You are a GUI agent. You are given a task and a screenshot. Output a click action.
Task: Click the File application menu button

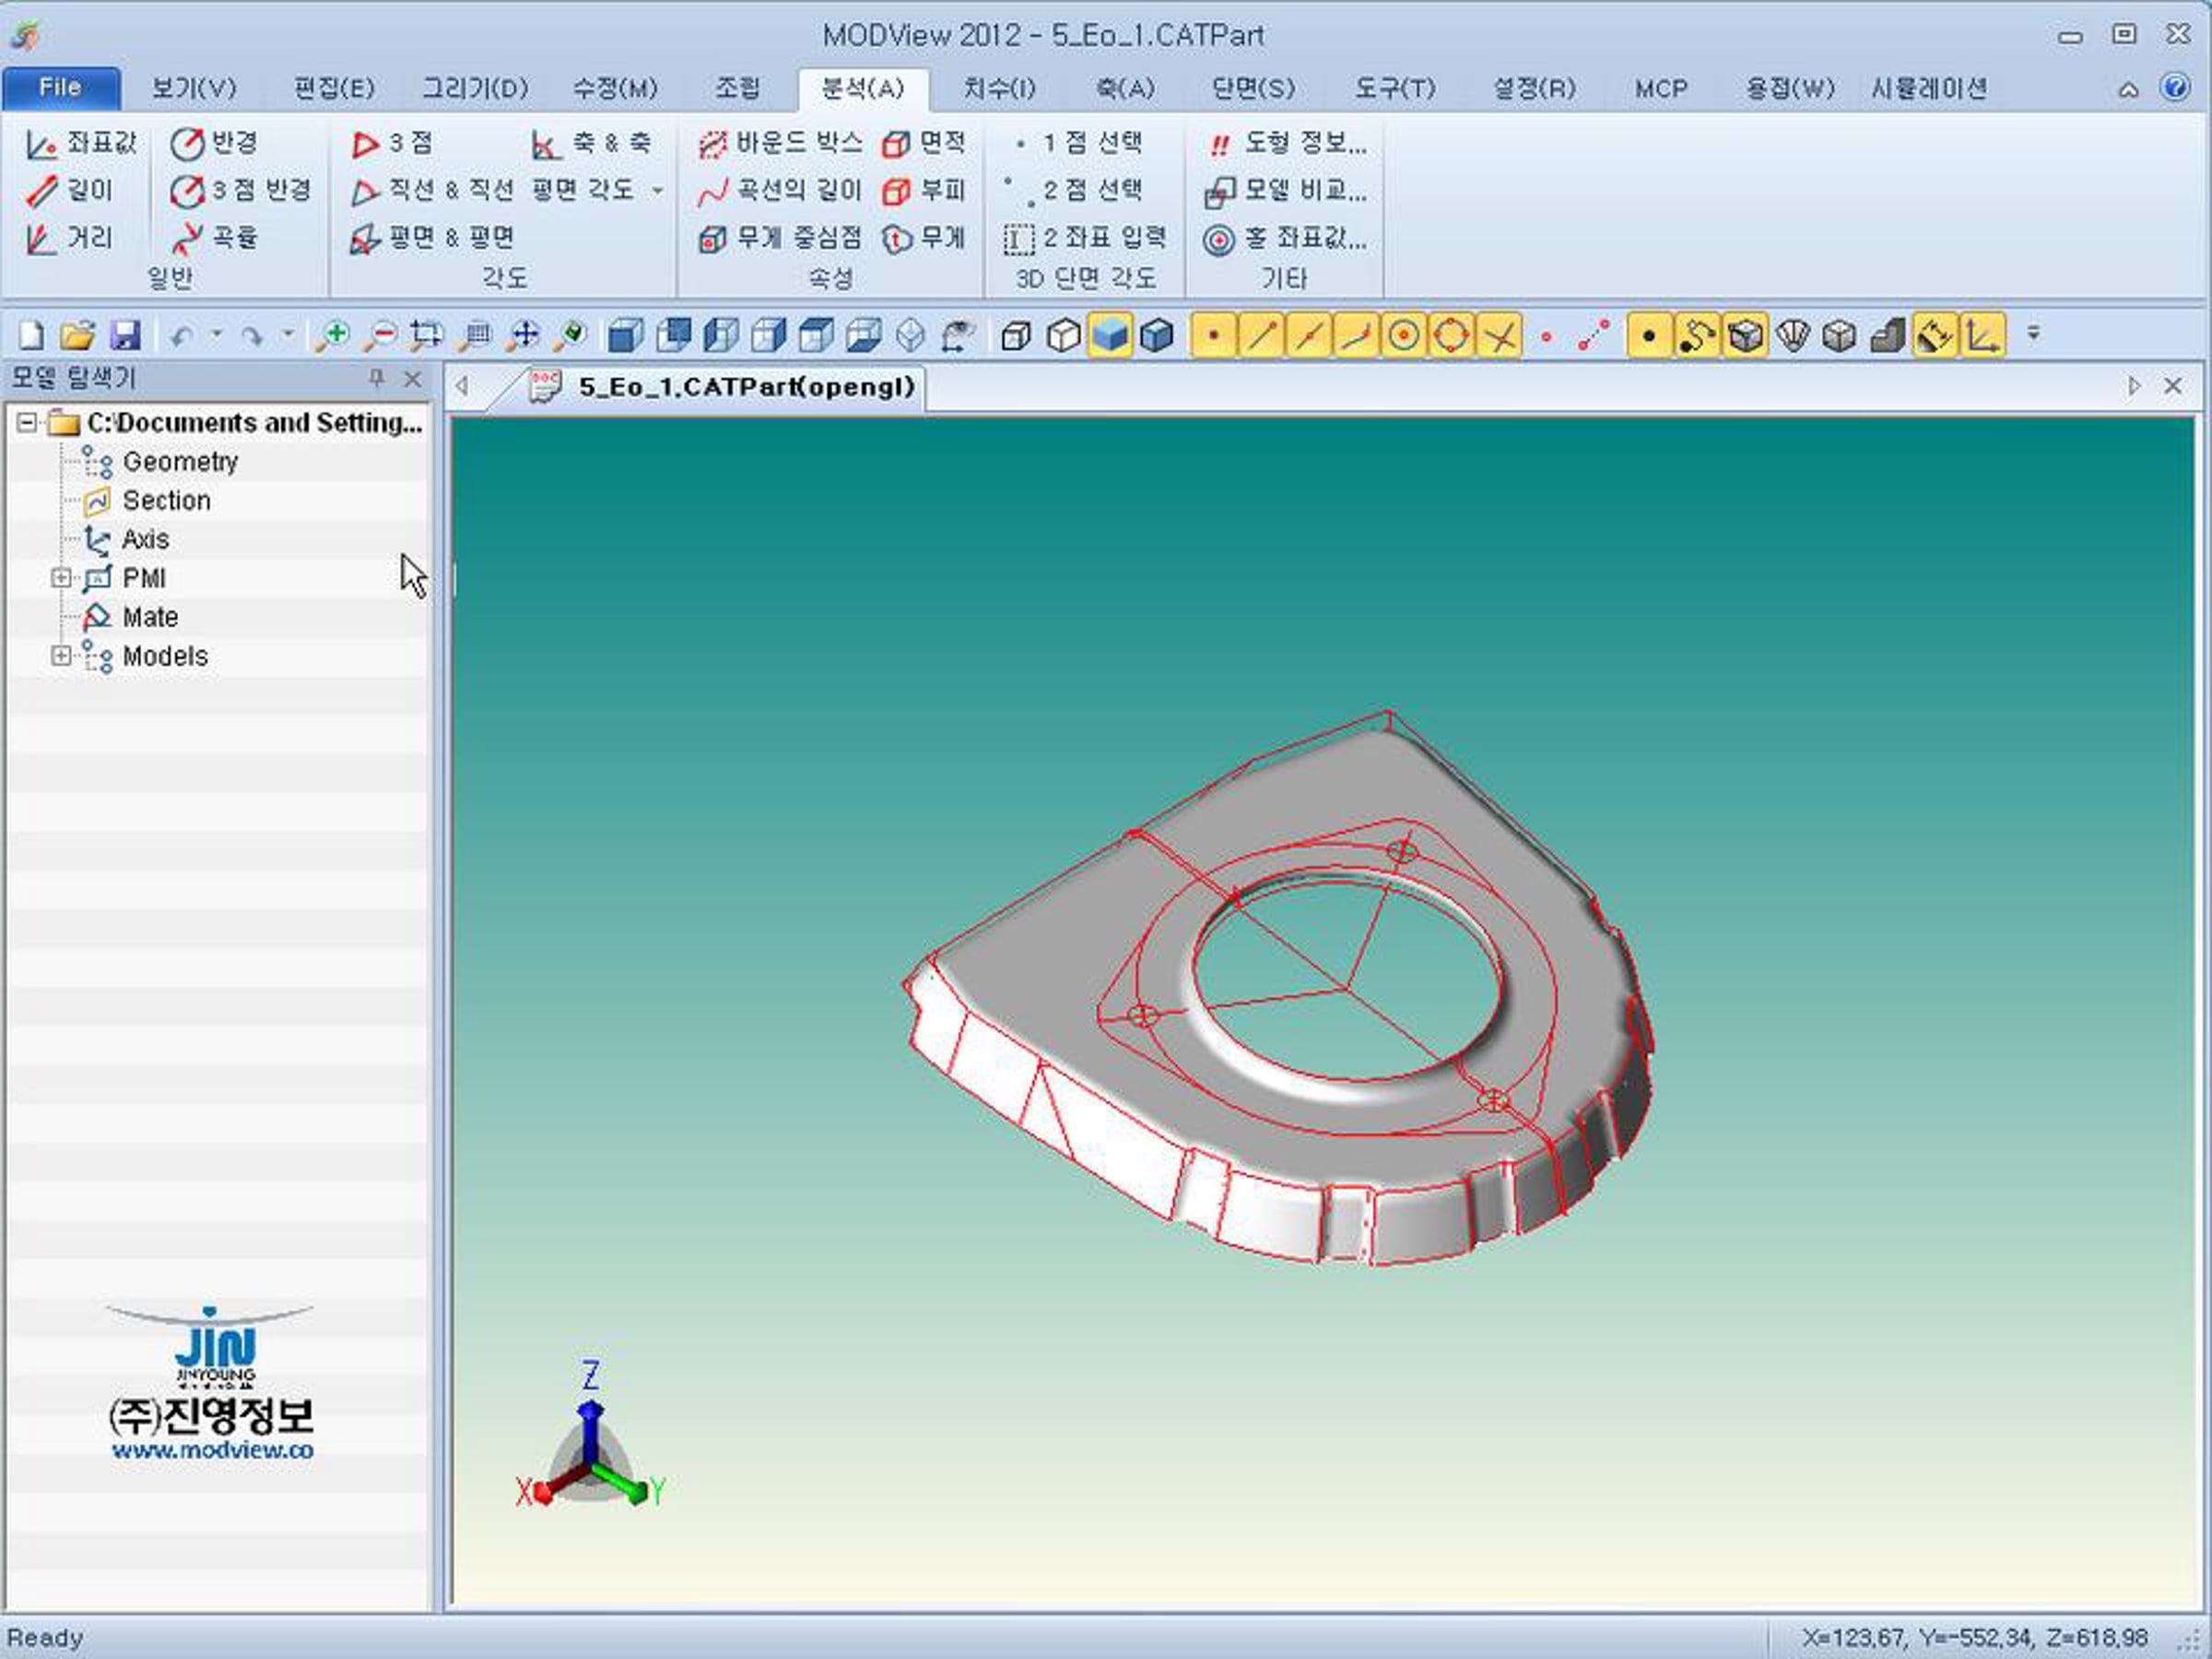(61, 88)
